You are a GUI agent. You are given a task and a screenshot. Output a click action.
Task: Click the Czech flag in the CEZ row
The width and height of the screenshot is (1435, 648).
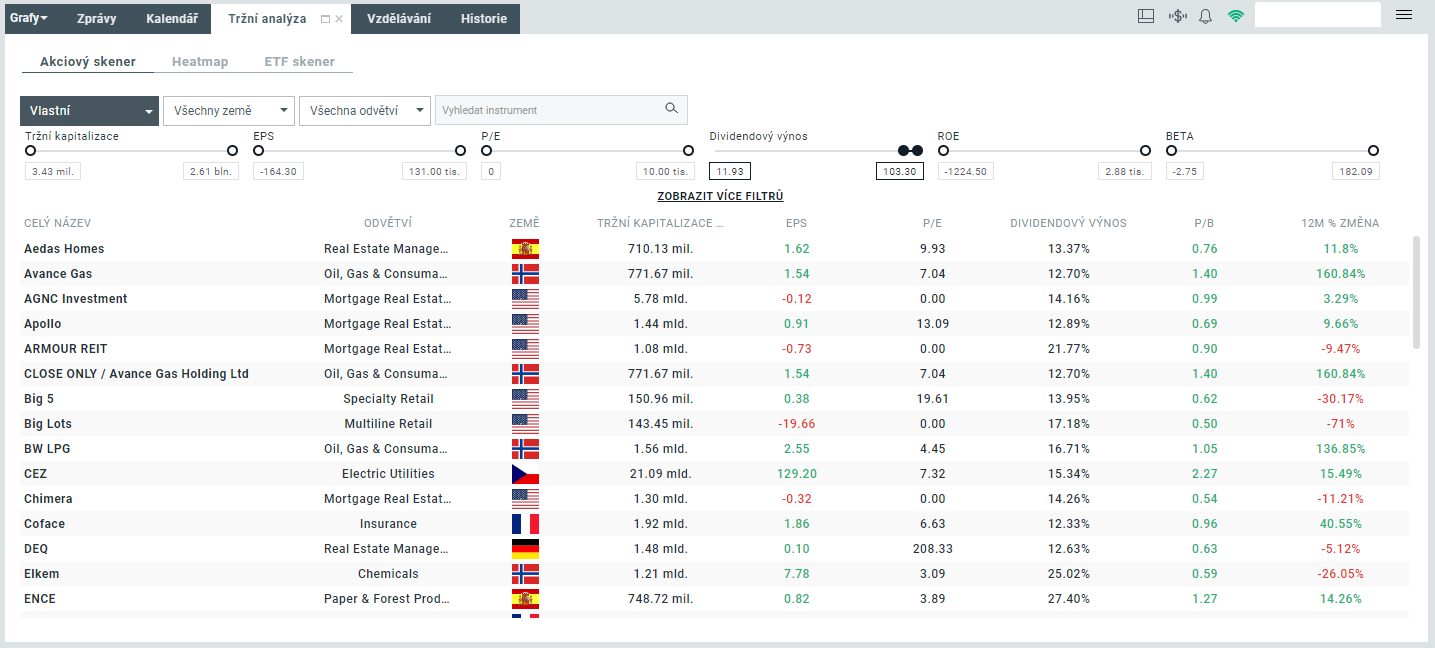[x=525, y=474]
